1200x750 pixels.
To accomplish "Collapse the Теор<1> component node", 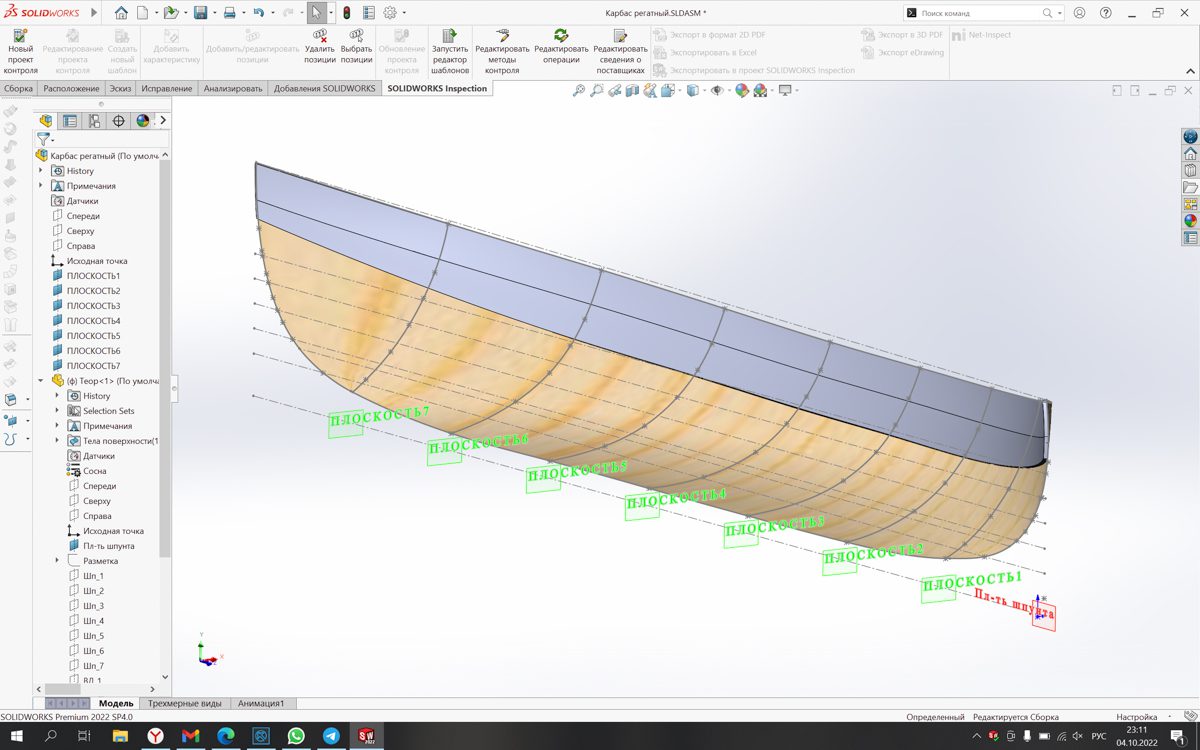I will pos(41,381).
